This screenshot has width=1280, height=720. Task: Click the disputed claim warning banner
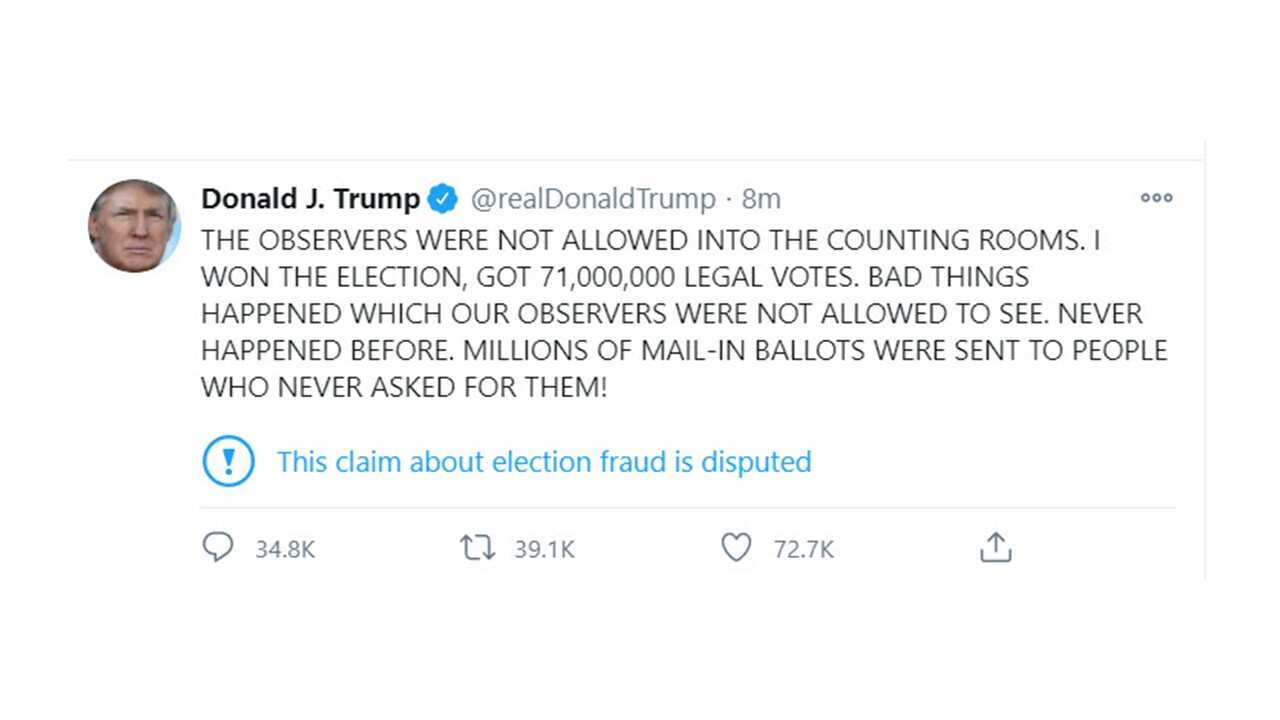[520, 461]
